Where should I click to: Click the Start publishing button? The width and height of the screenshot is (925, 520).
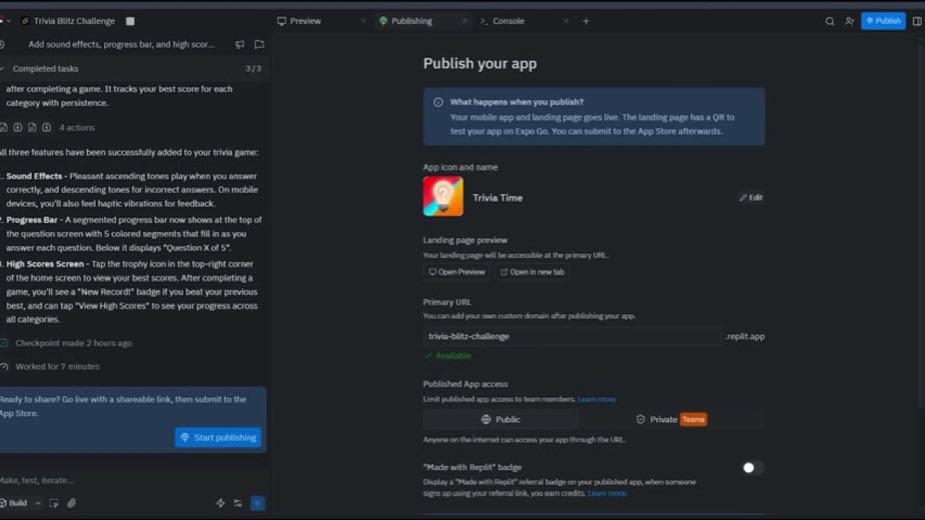(218, 437)
